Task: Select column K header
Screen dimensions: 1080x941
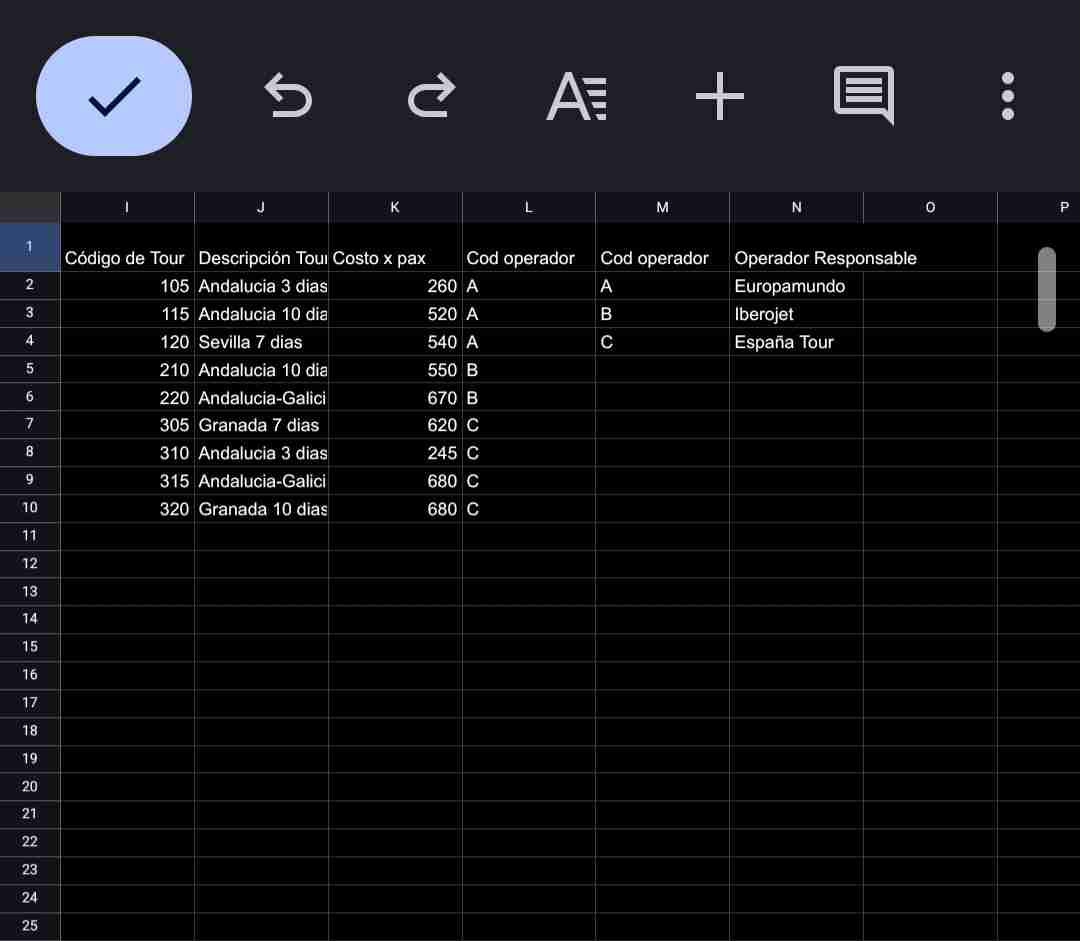Action: click(x=395, y=207)
